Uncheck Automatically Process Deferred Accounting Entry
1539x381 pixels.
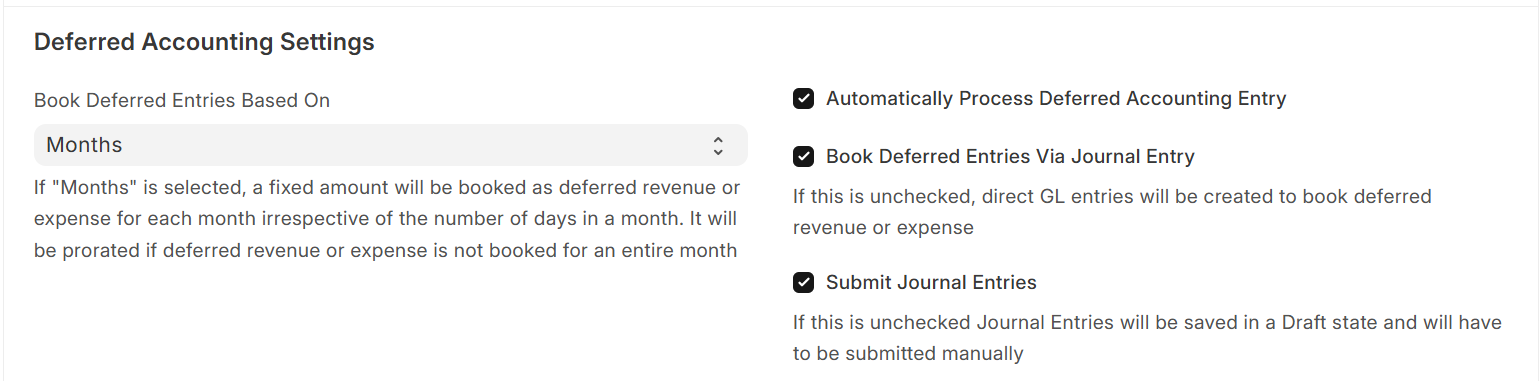point(803,99)
